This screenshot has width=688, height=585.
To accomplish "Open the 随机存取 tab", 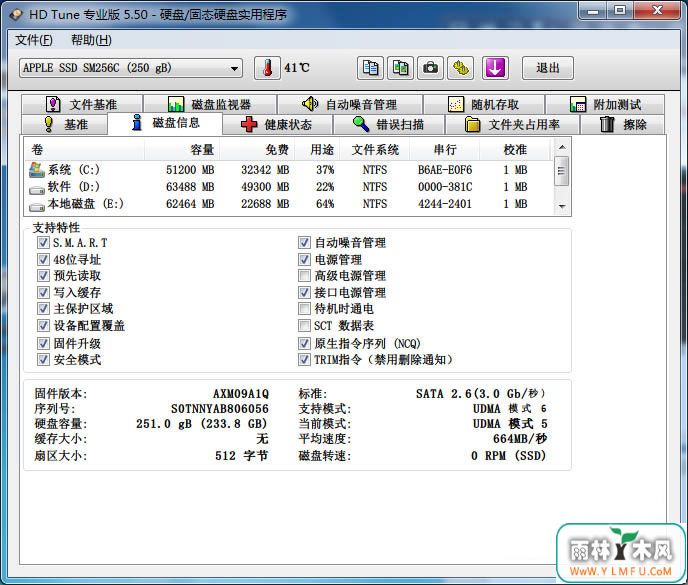I will coord(484,104).
